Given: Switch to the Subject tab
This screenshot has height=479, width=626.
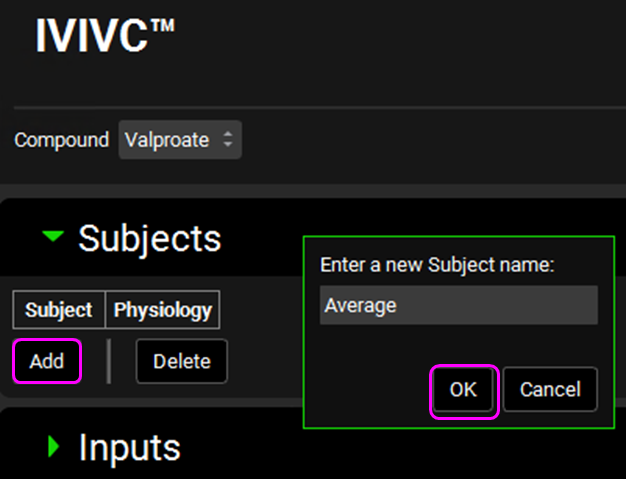Looking at the screenshot, I should [x=58, y=310].
